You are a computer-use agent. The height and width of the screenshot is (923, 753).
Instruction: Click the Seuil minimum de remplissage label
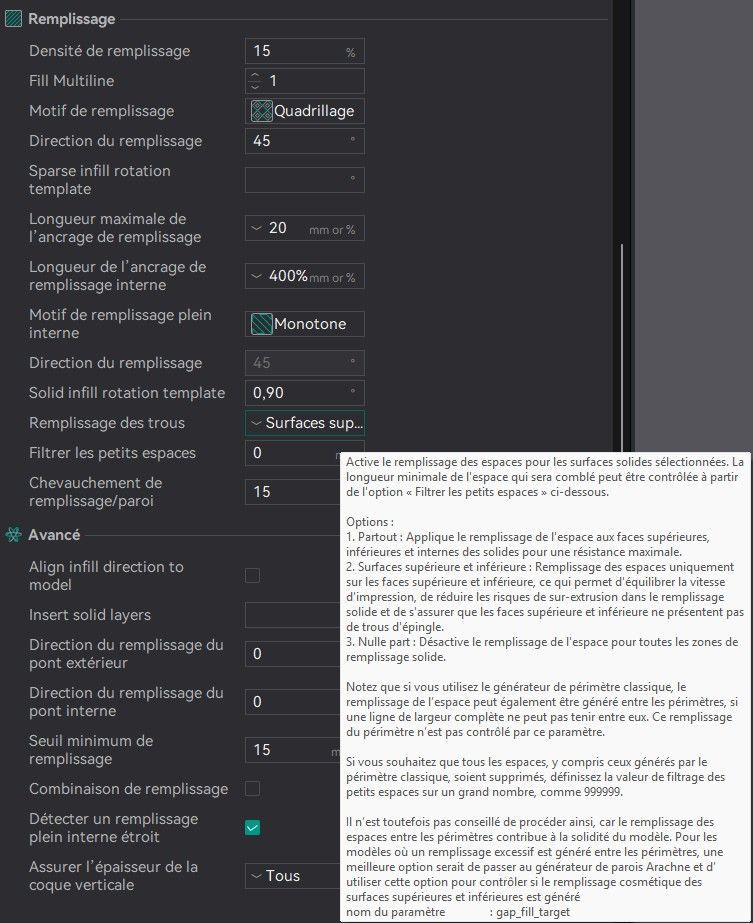[91, 750]
